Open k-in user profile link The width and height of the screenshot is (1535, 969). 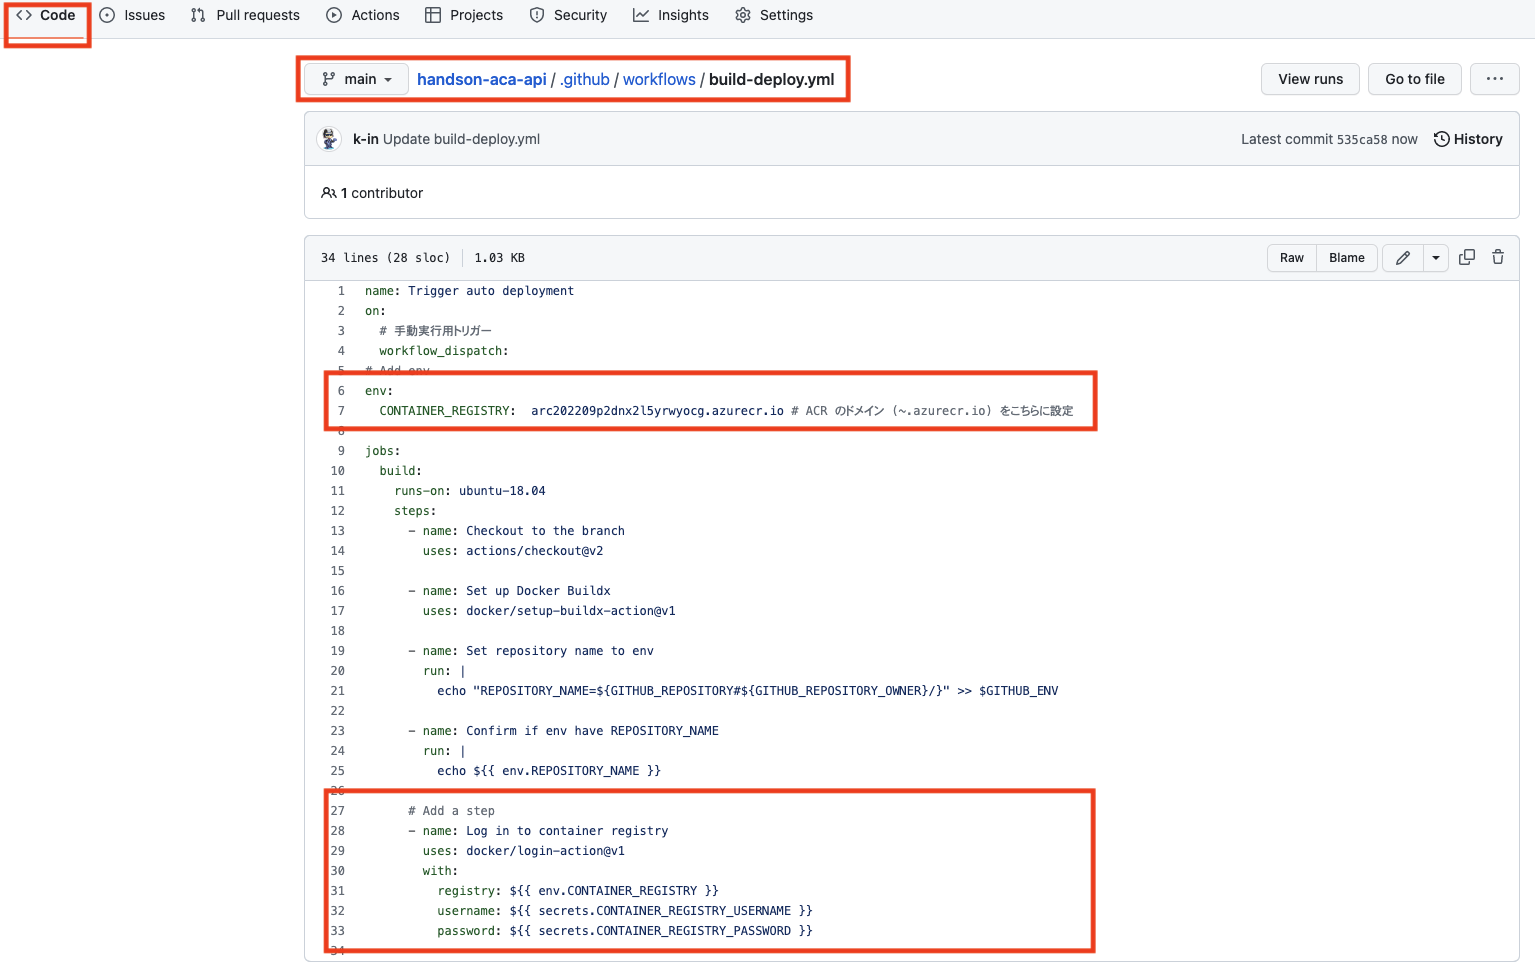(365, 139)
